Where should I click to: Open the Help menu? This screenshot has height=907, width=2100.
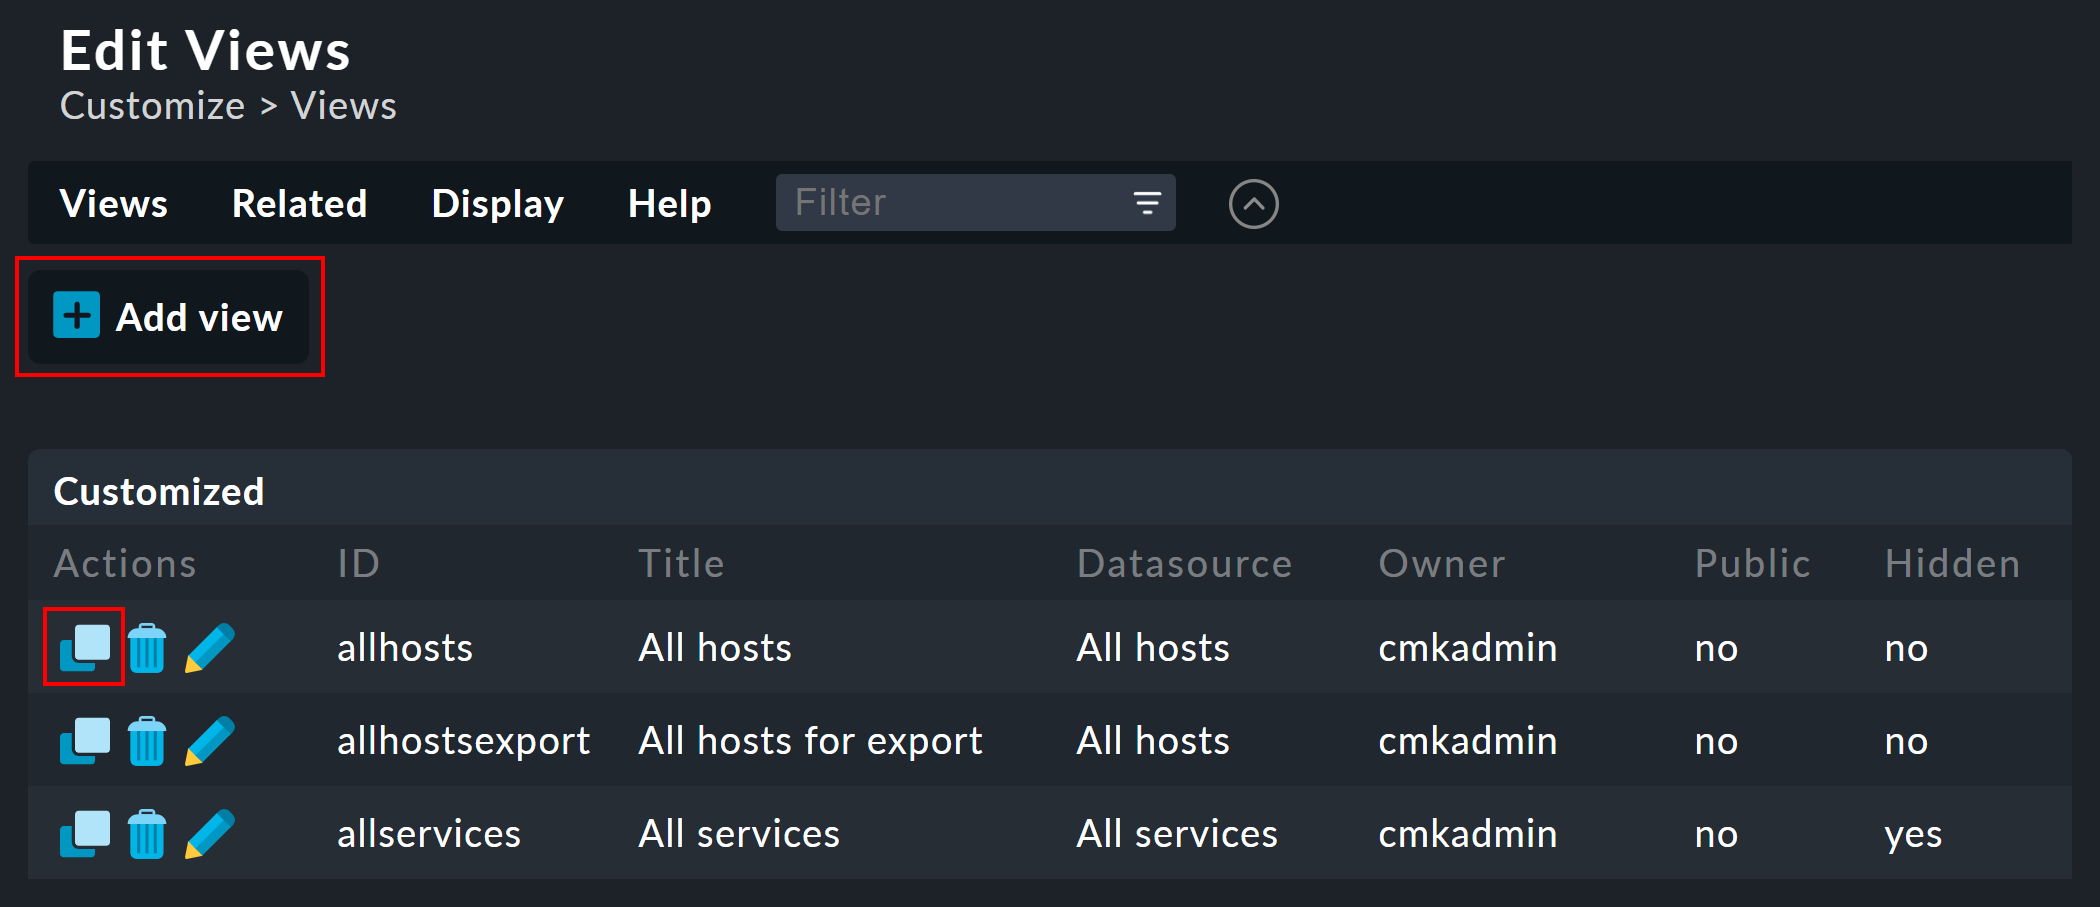pyautogui.click(x=669, y=203)
